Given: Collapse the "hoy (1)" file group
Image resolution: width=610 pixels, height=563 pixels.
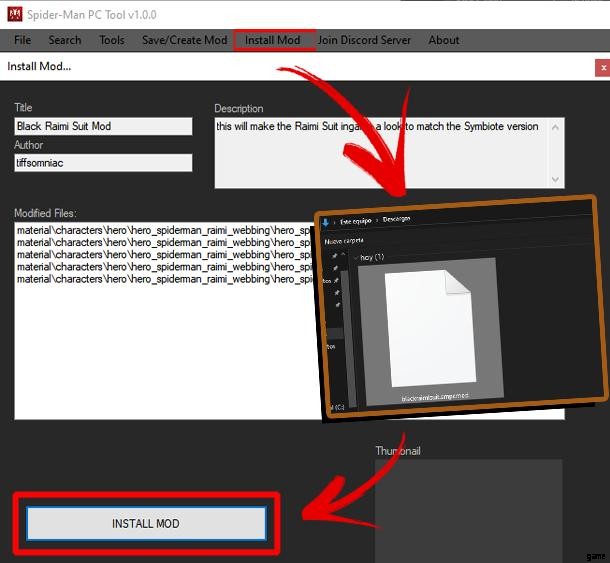Looking at the screenshot, I should coord(356,258).
